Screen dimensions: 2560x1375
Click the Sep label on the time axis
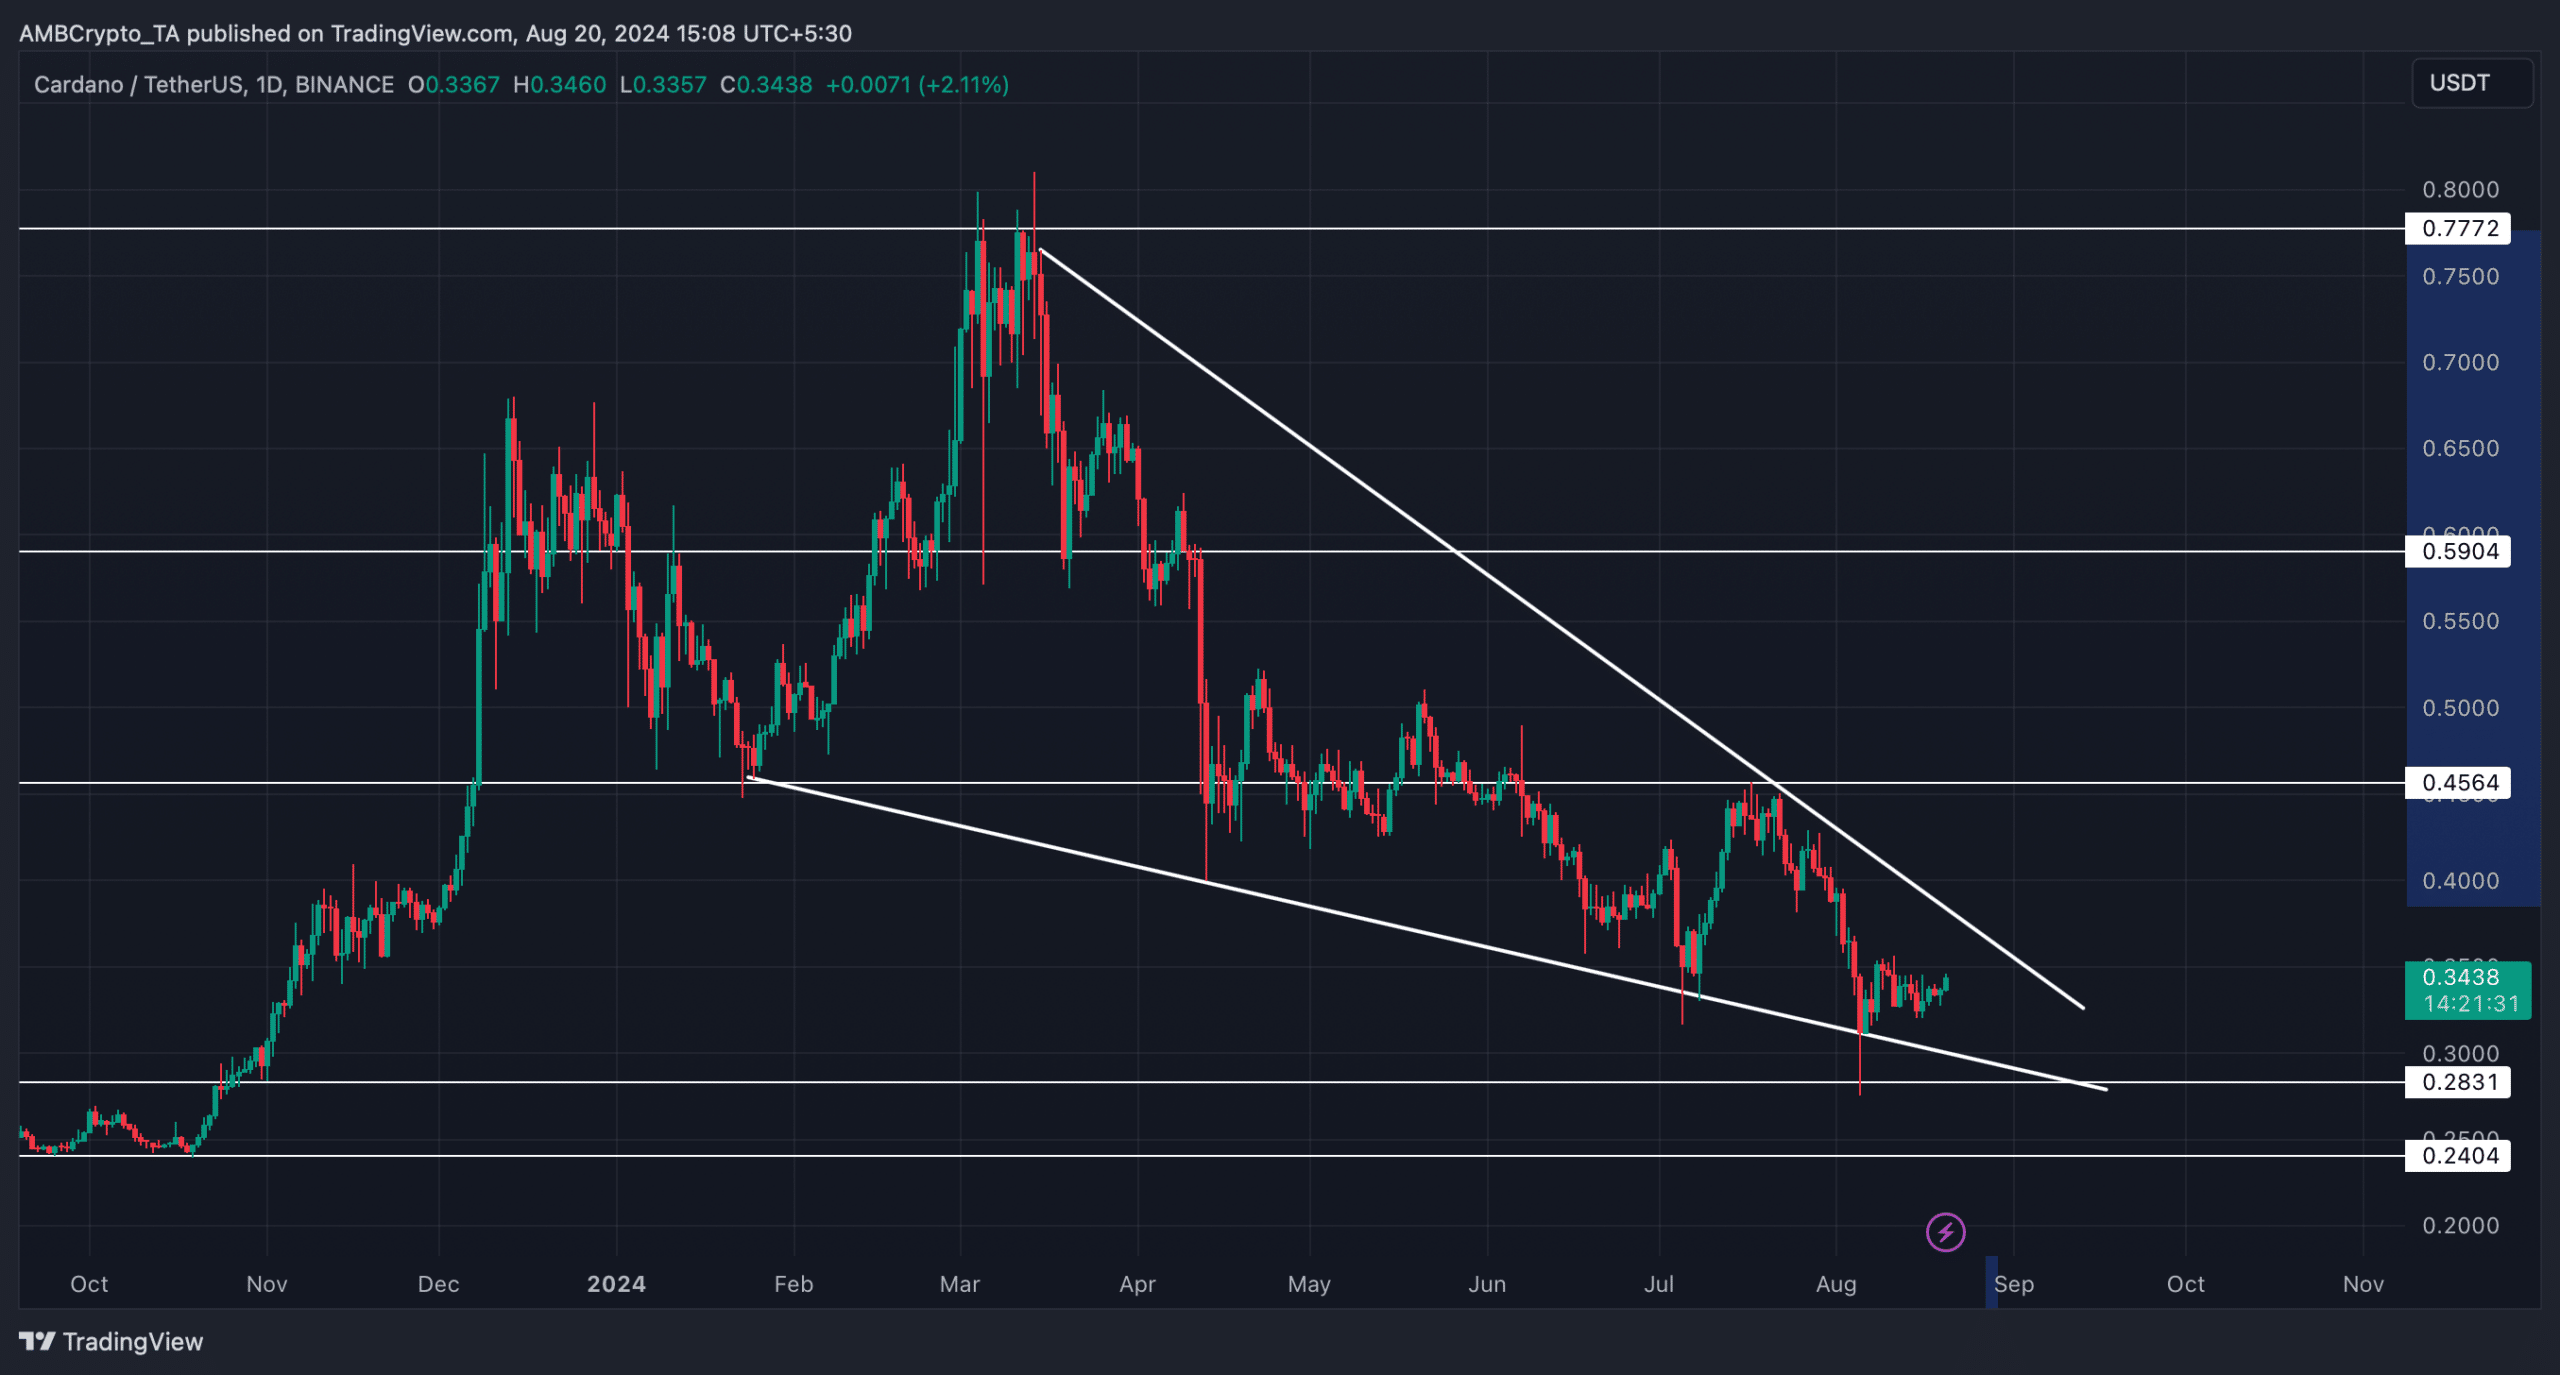point(2014,1284)
